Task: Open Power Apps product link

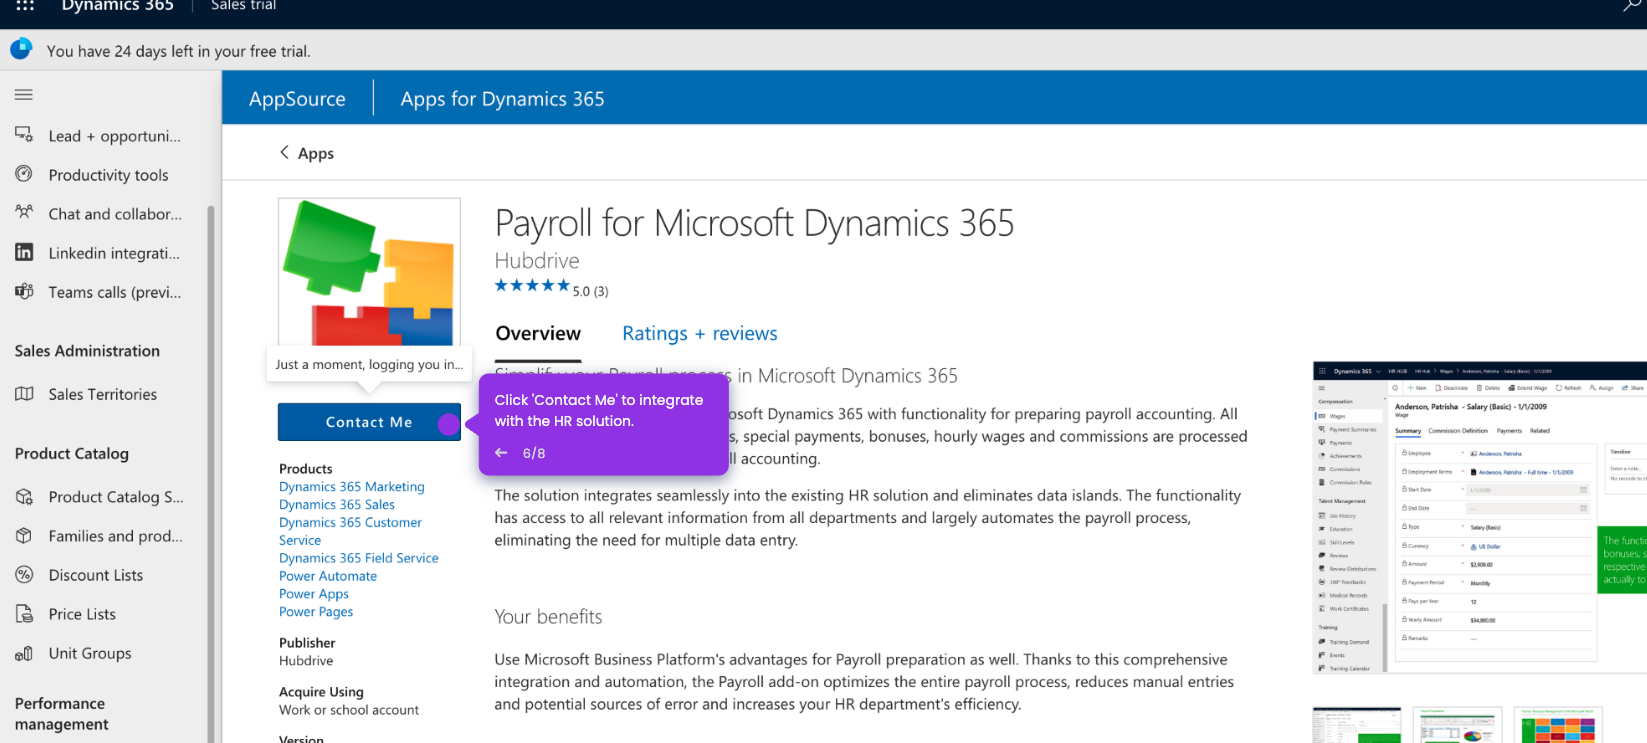Action: click(x=314, y=594)
